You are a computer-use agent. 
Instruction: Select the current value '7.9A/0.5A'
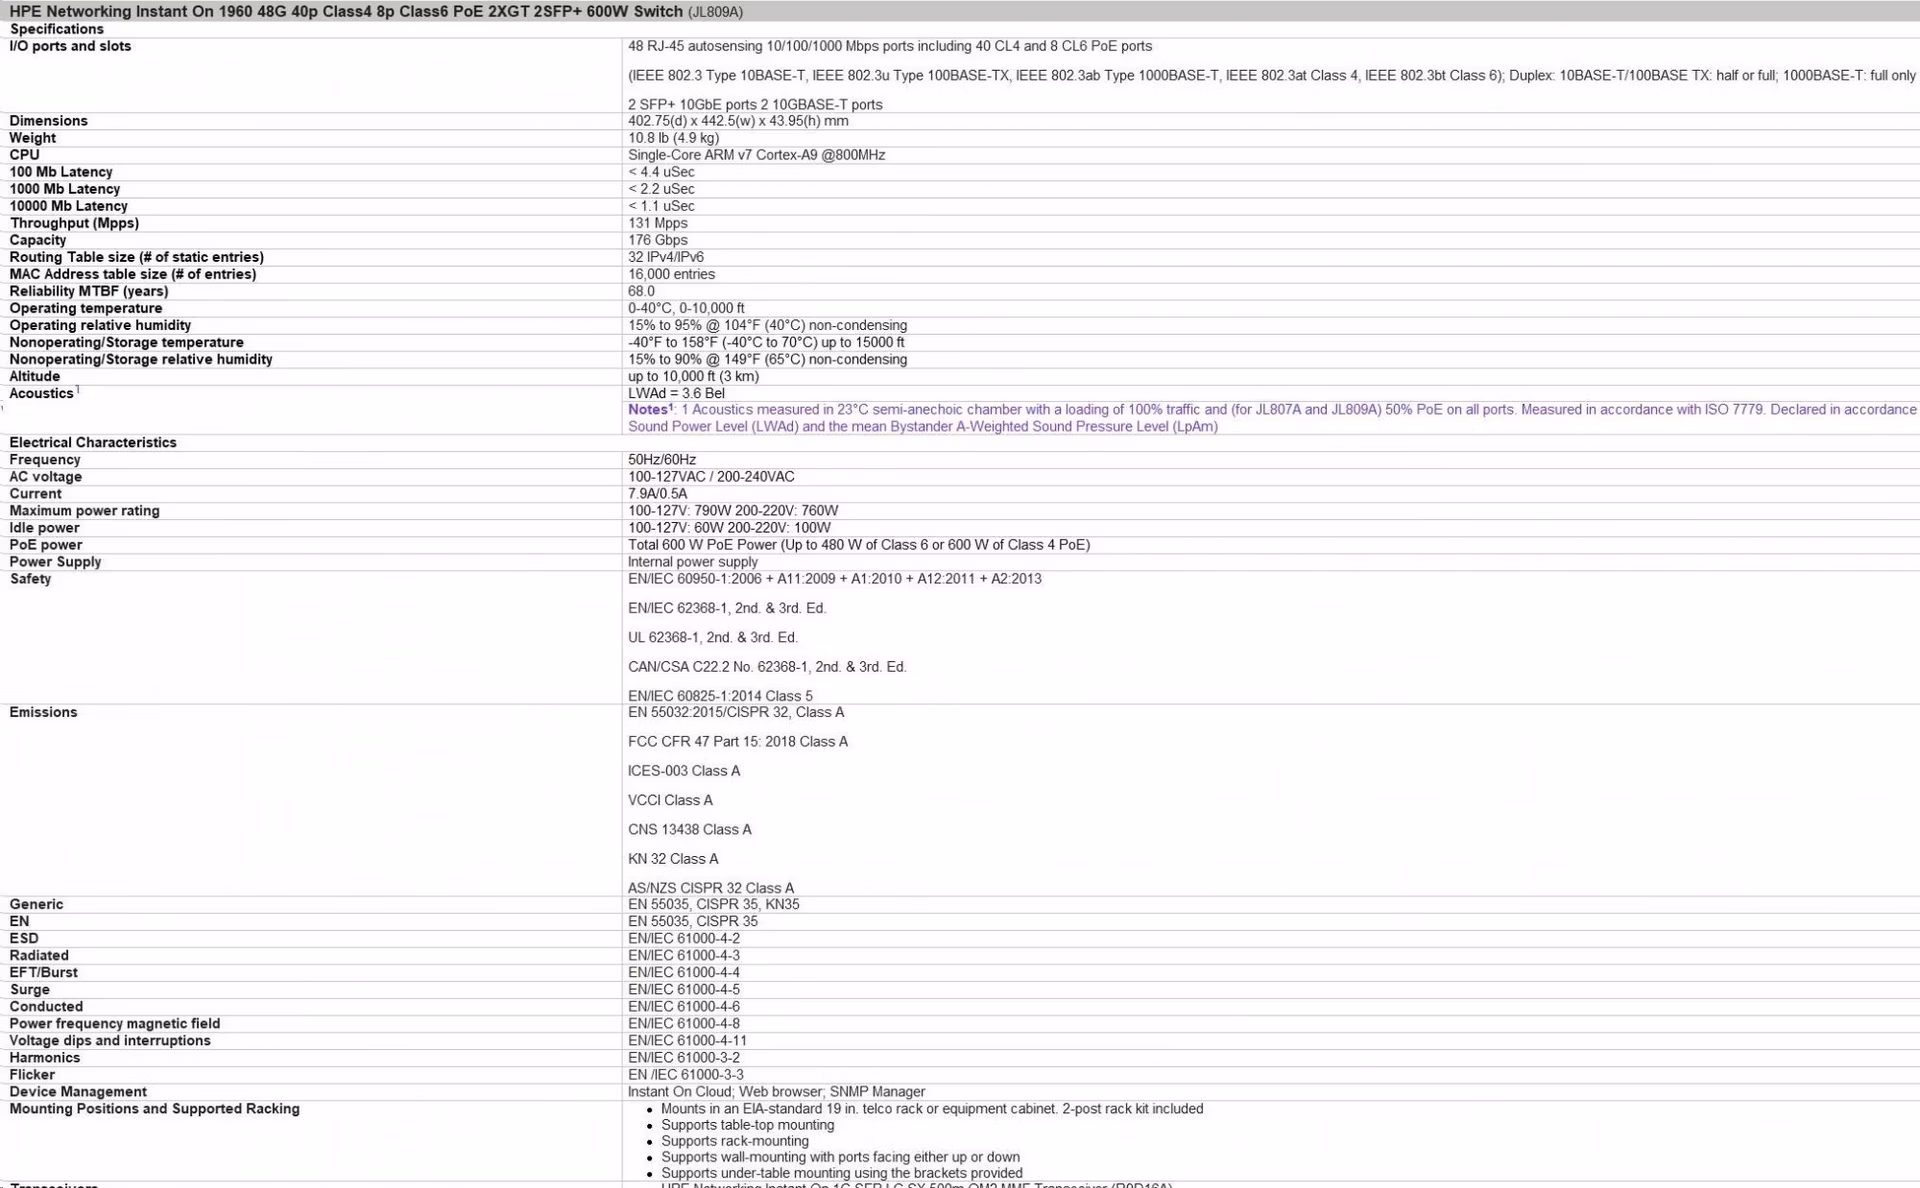657,494
